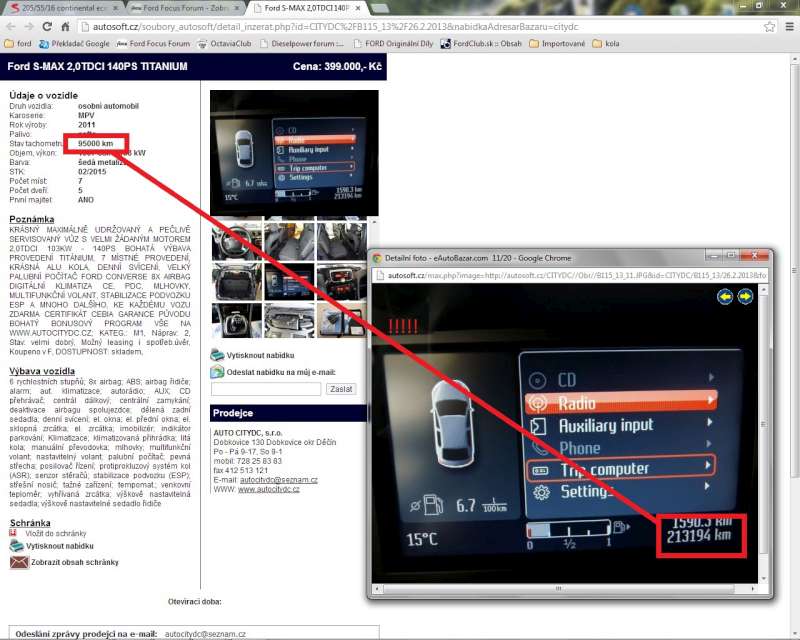This screenshot has height=640, width=800.
Task: Click the Vložit do schránky icon
Action: tap(14, 533)
